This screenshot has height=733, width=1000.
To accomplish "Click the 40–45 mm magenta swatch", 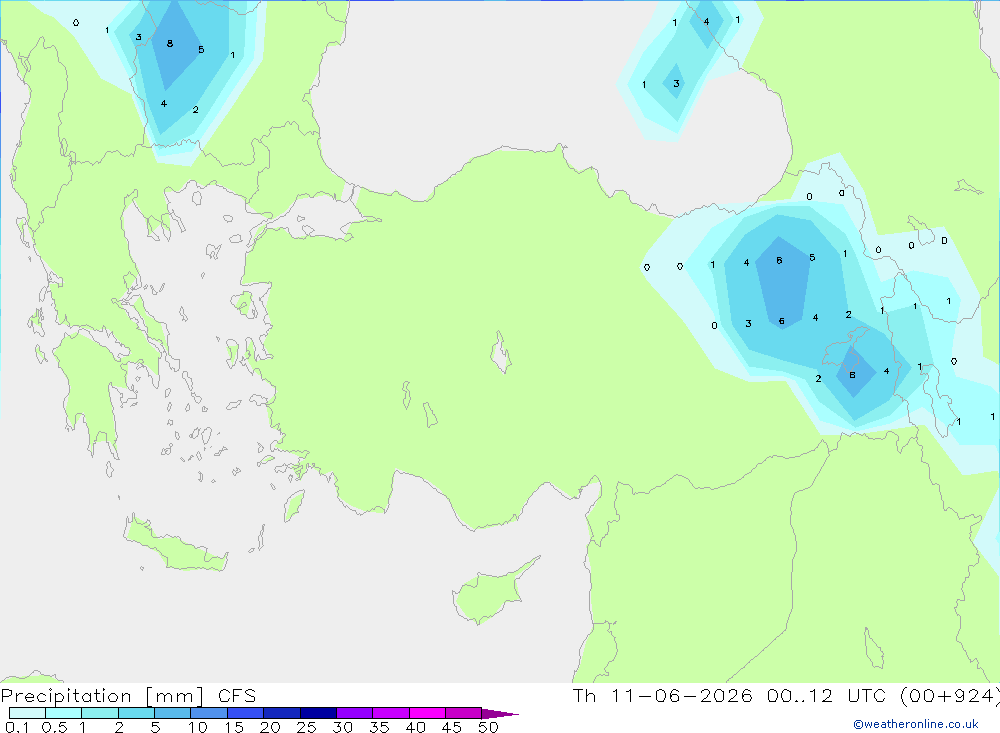I will tap(427, 713).
